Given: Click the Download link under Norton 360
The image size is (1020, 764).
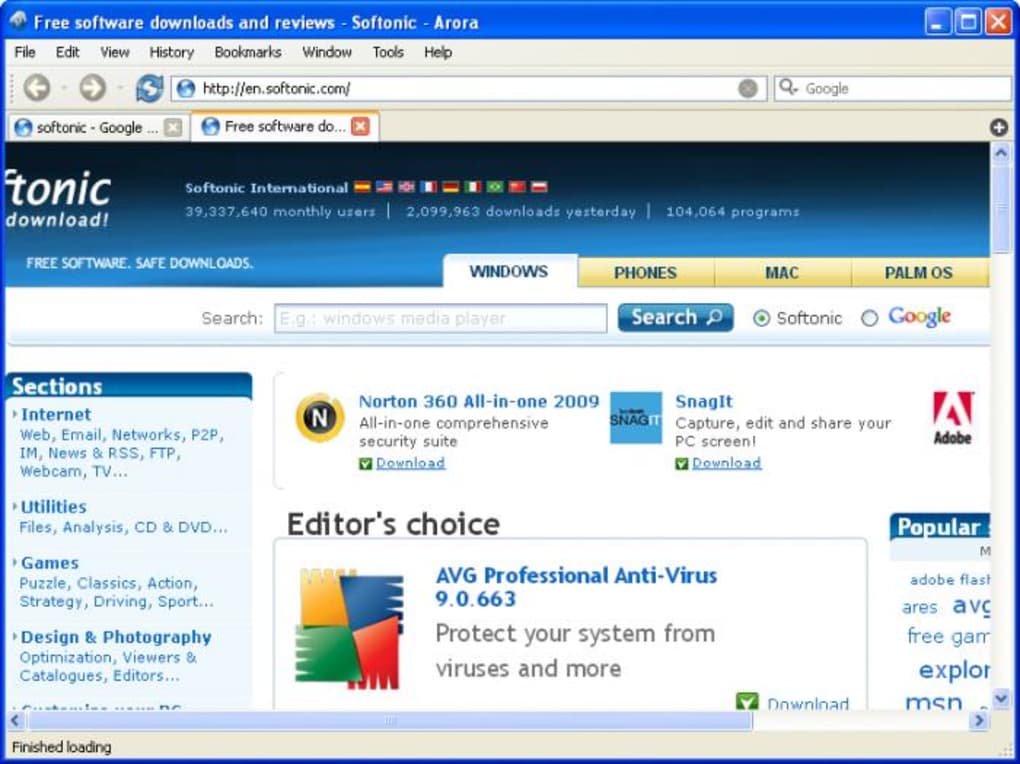Looking at the screenshot, I should (x=410, y=463).
